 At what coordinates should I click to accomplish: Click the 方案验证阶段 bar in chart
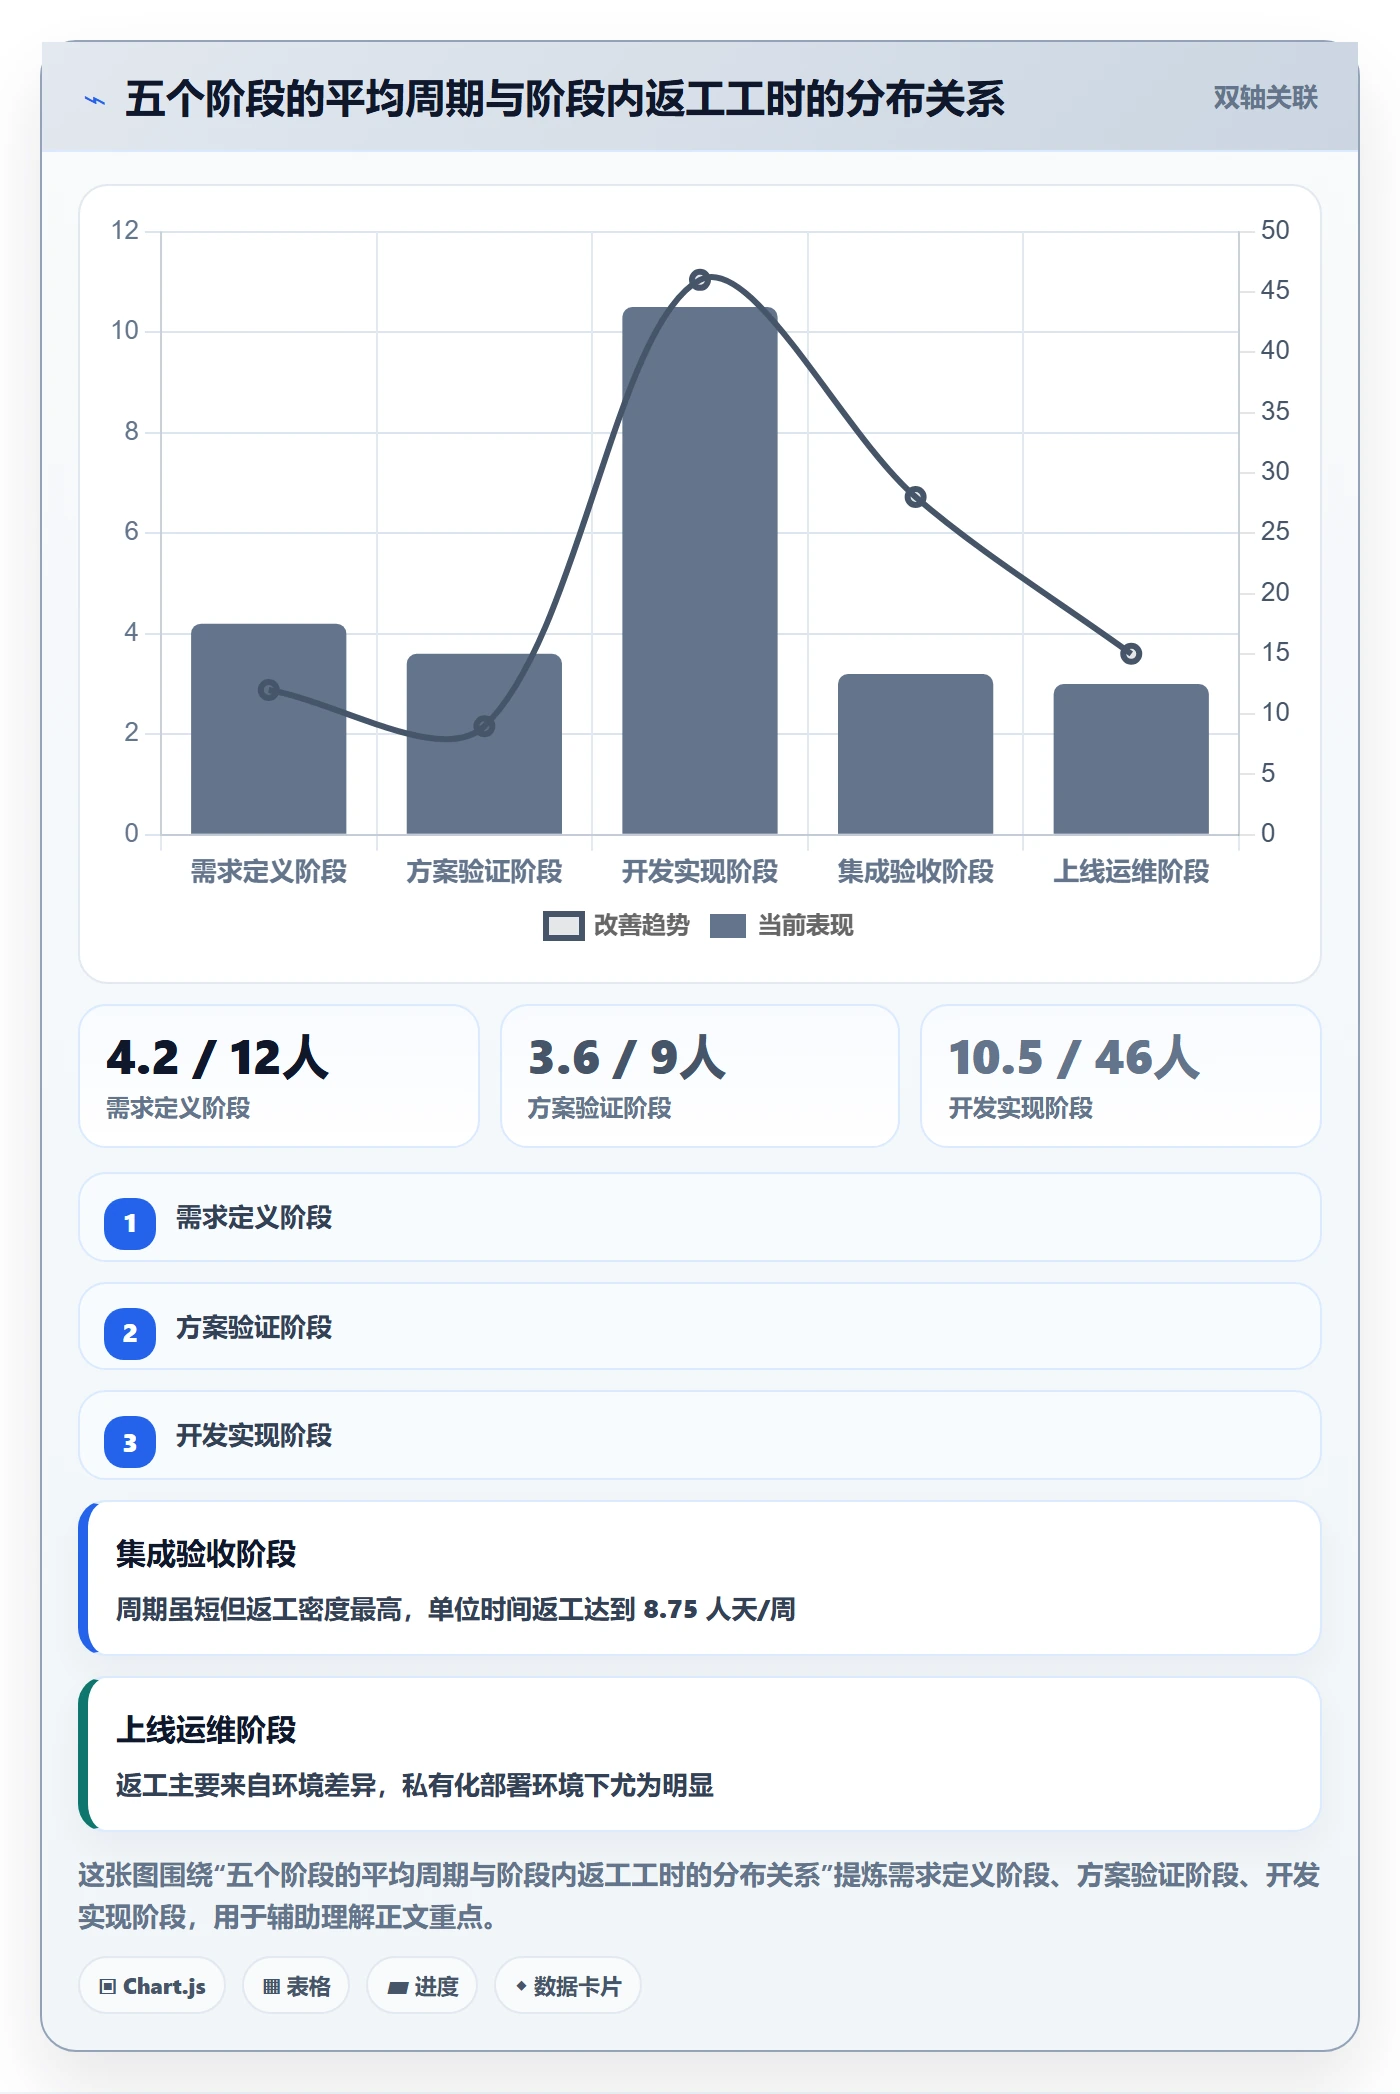pyautogui.click(x=484, y=744)
